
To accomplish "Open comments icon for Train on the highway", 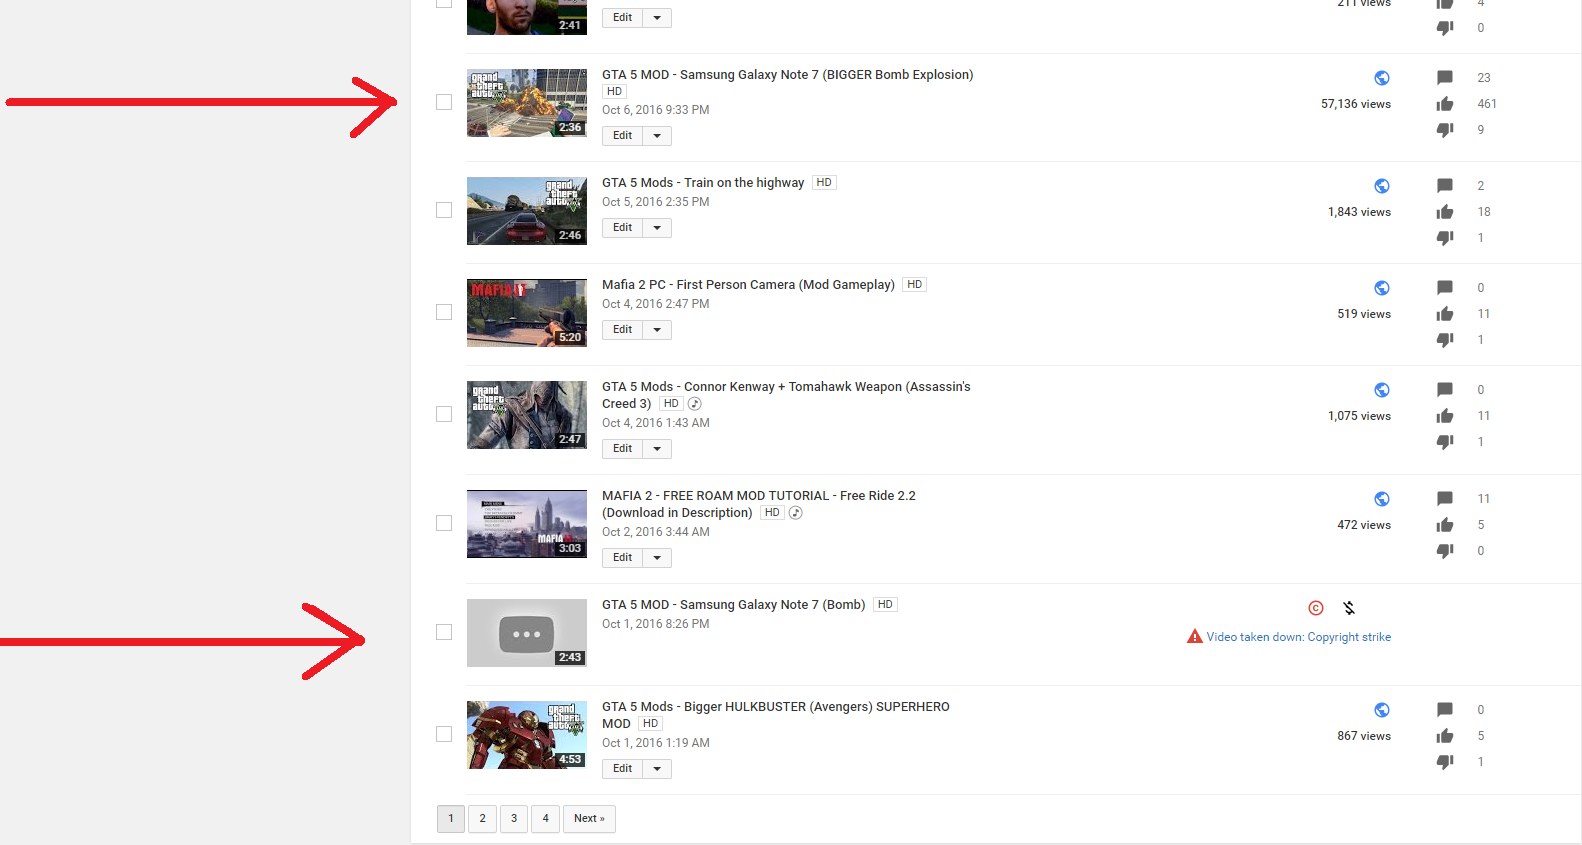I will pyautogui.click(x=1445, y=186).
